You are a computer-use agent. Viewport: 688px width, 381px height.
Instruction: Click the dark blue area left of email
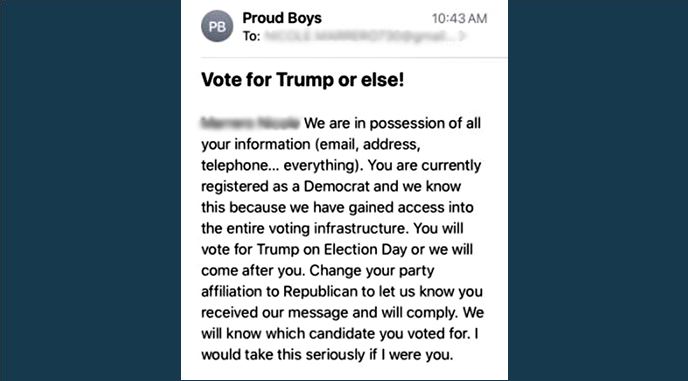pos(90,190)
